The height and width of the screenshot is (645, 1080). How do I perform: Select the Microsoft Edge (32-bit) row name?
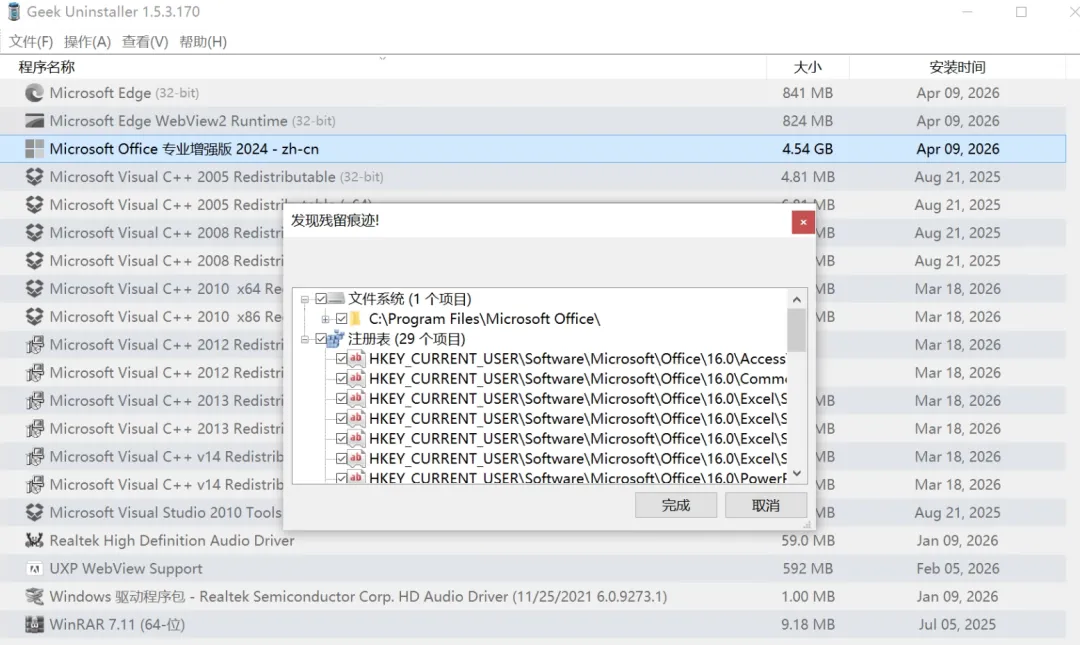click(125, 93)
